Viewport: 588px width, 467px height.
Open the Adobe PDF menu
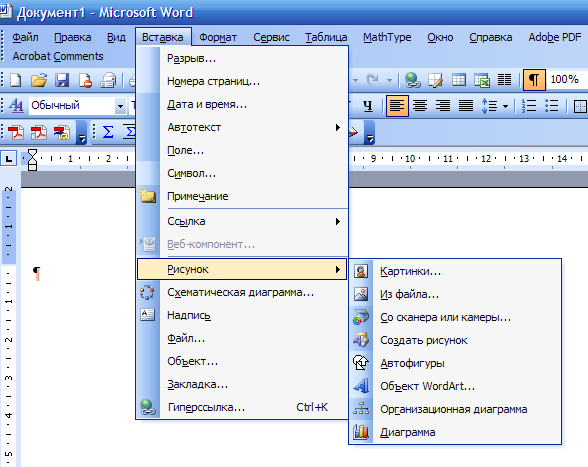[555, 37]
